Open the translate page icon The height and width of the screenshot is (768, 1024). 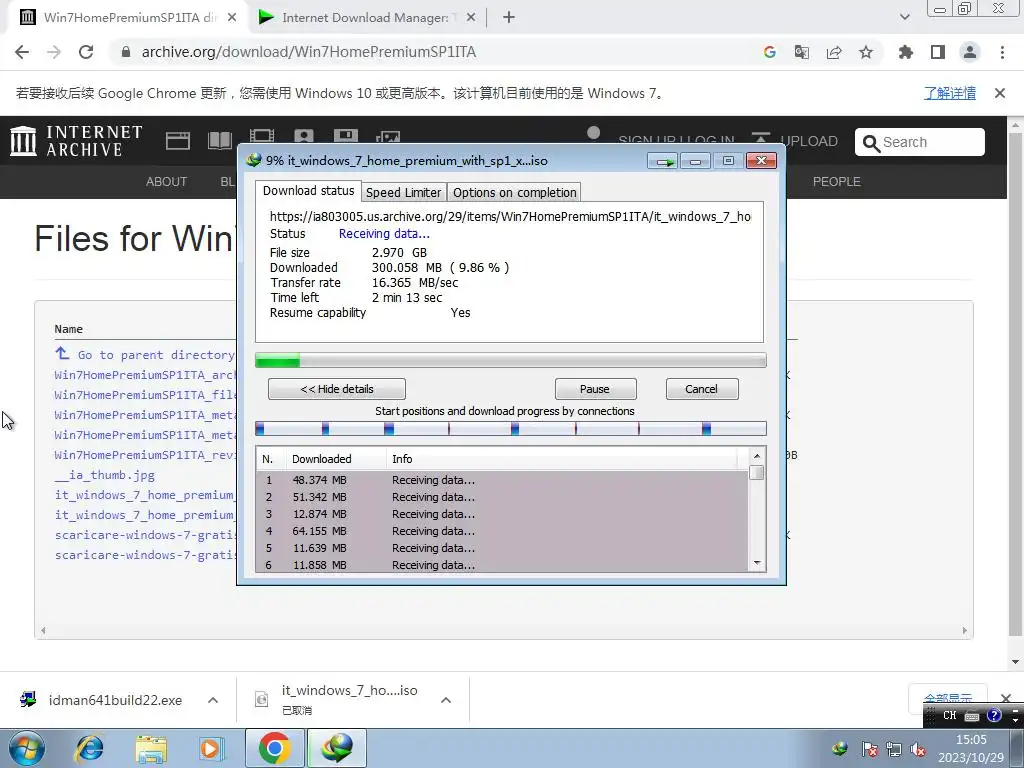coord(801,52)
